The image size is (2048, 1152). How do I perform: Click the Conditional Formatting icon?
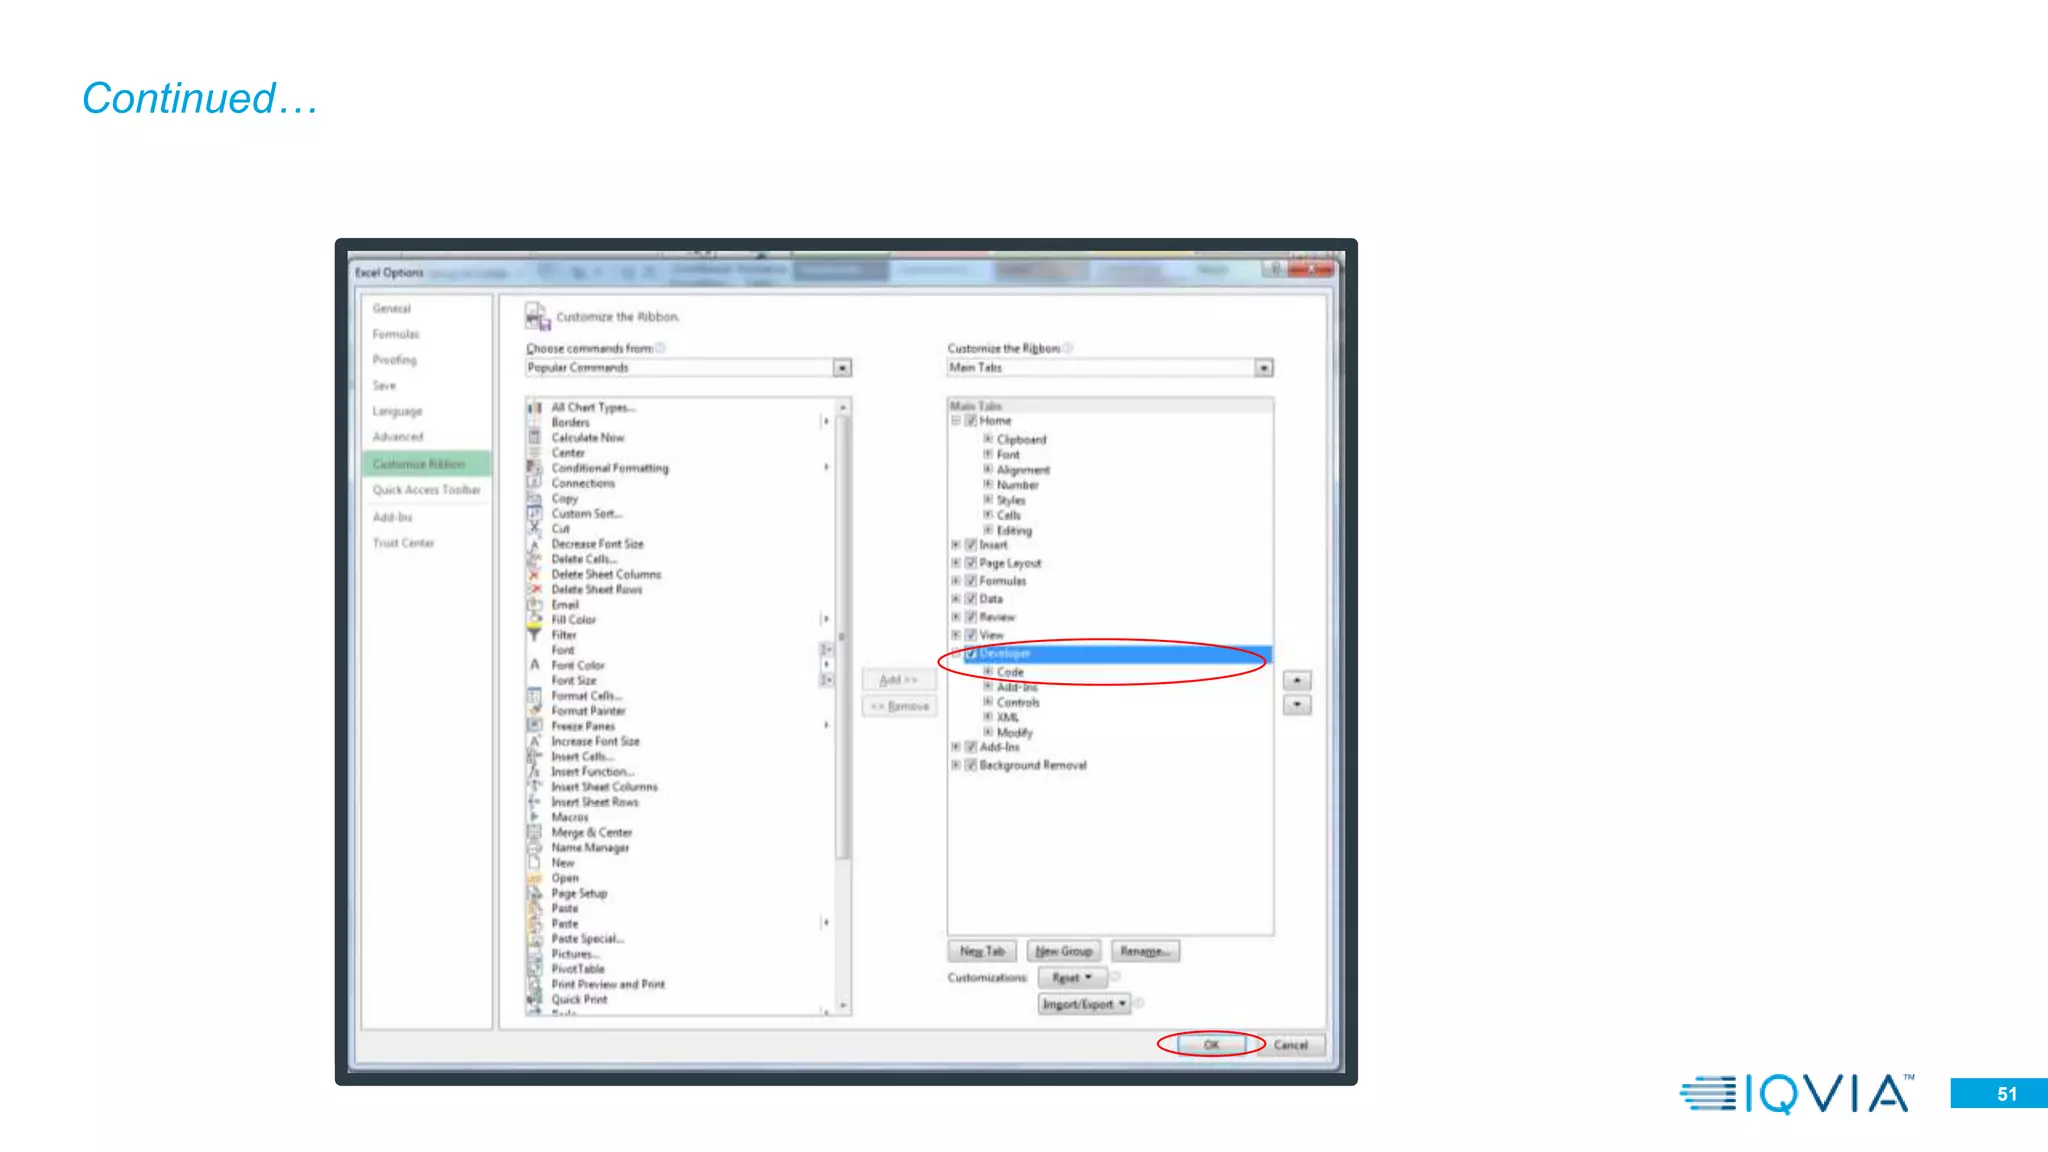534,468
